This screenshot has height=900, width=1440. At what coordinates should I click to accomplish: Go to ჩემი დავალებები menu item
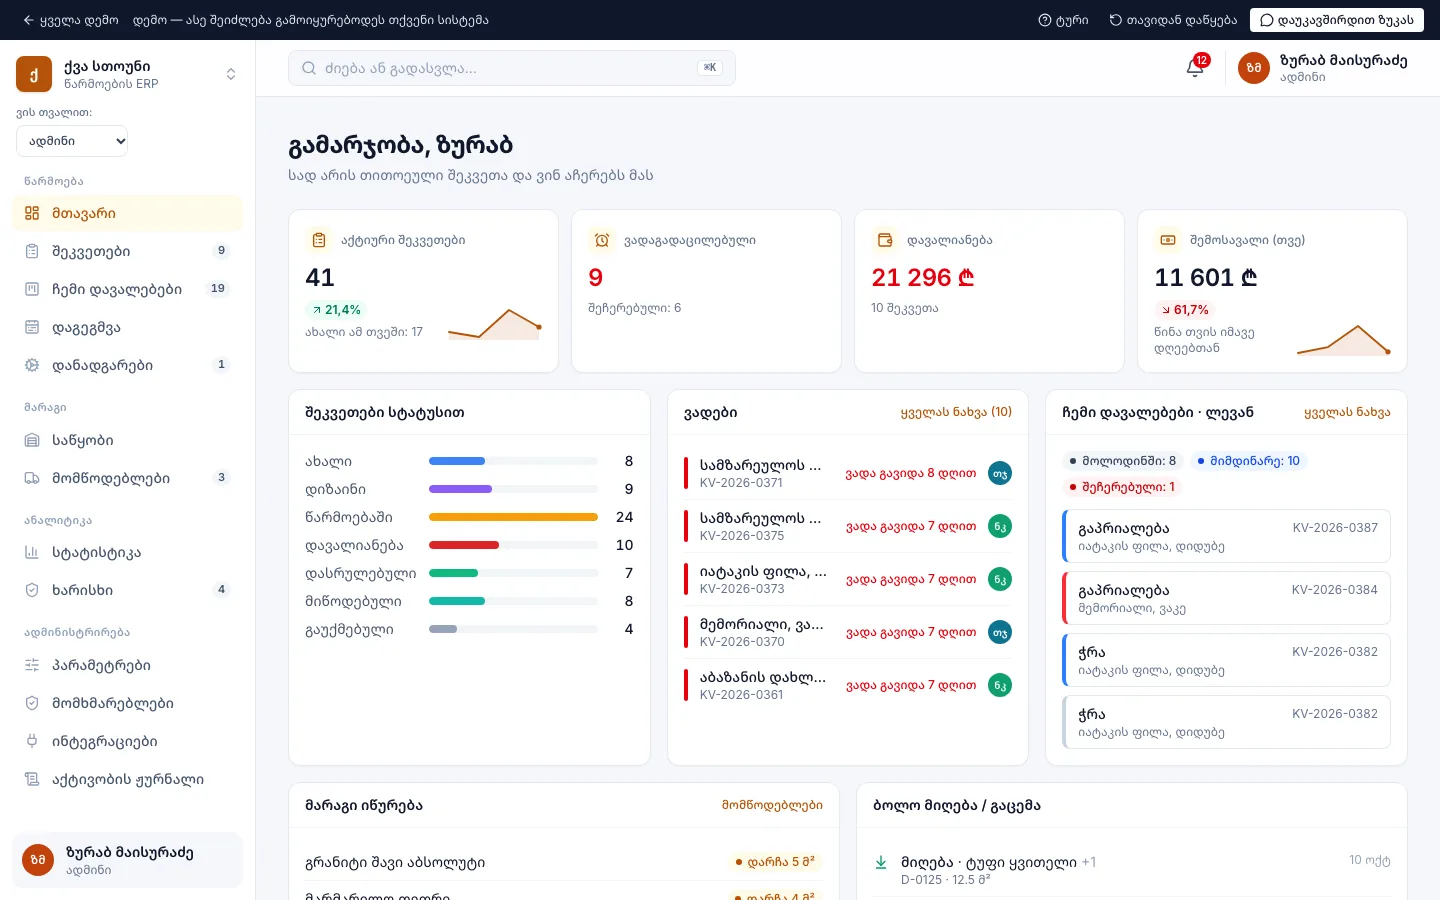127,289
